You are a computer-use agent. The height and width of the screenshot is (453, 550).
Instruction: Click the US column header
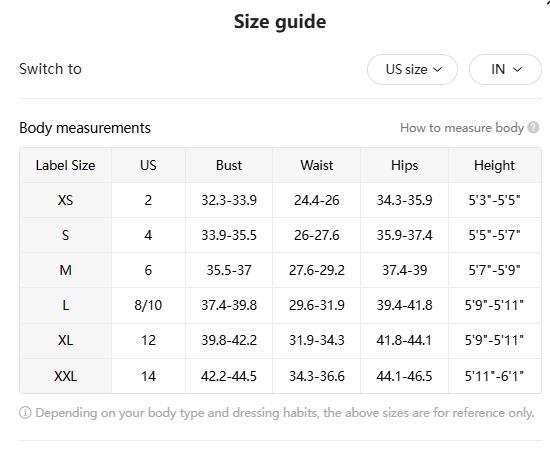[148, 165]
